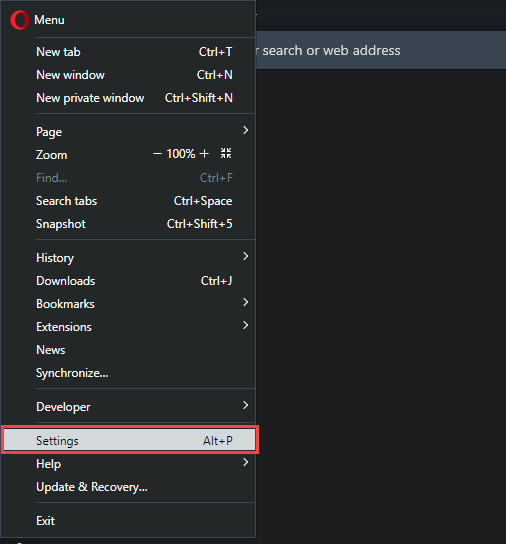Click the red Opera logo icon

tap(19, 20)
